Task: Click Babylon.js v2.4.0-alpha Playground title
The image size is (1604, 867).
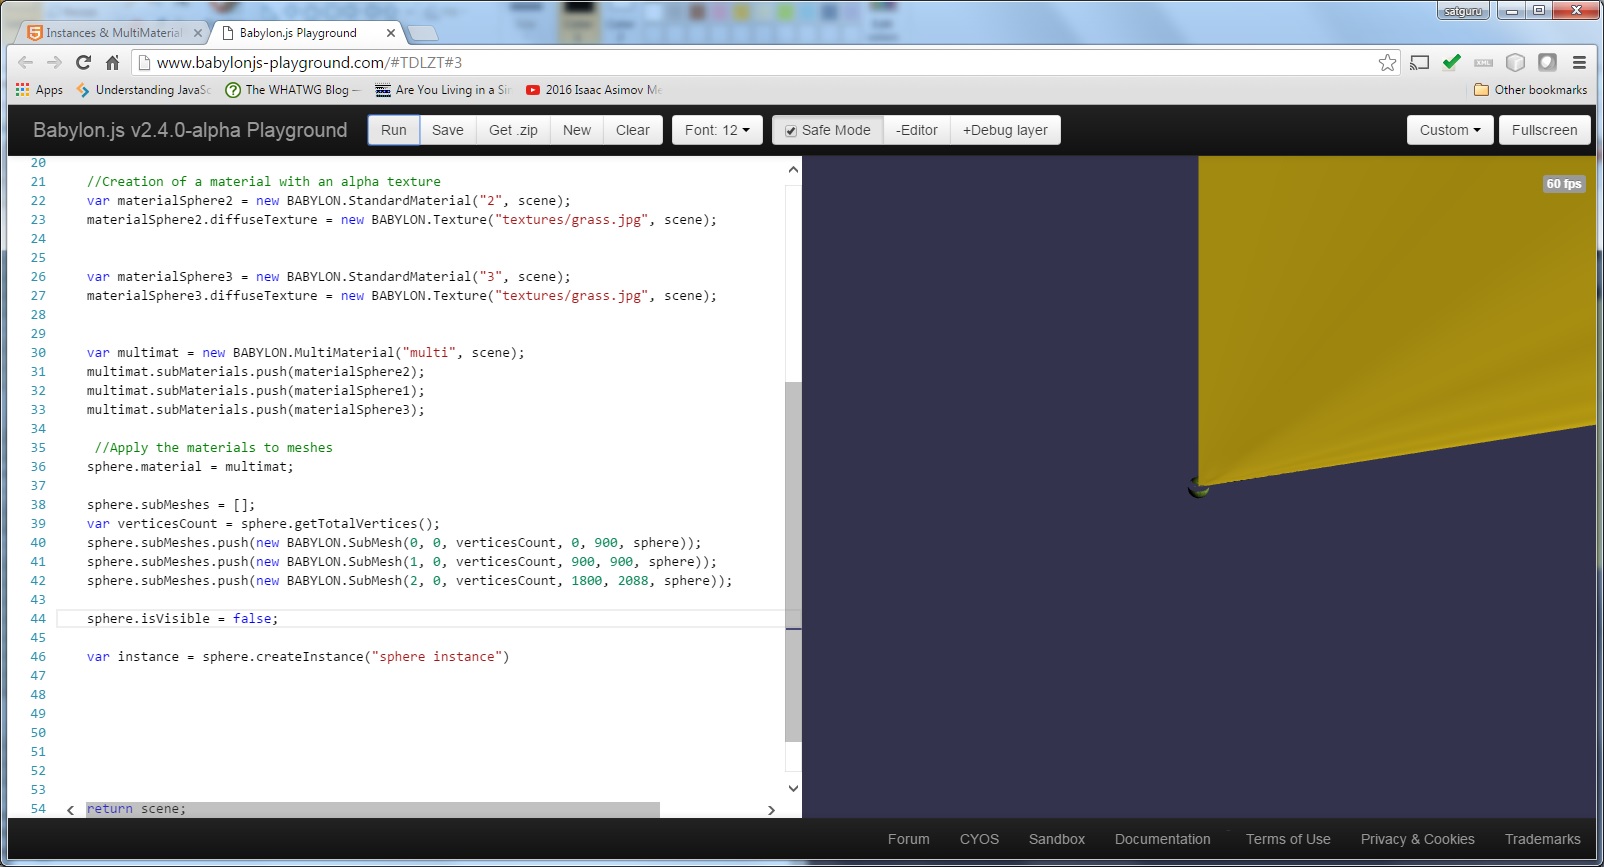Action: [x=190, y=130]
